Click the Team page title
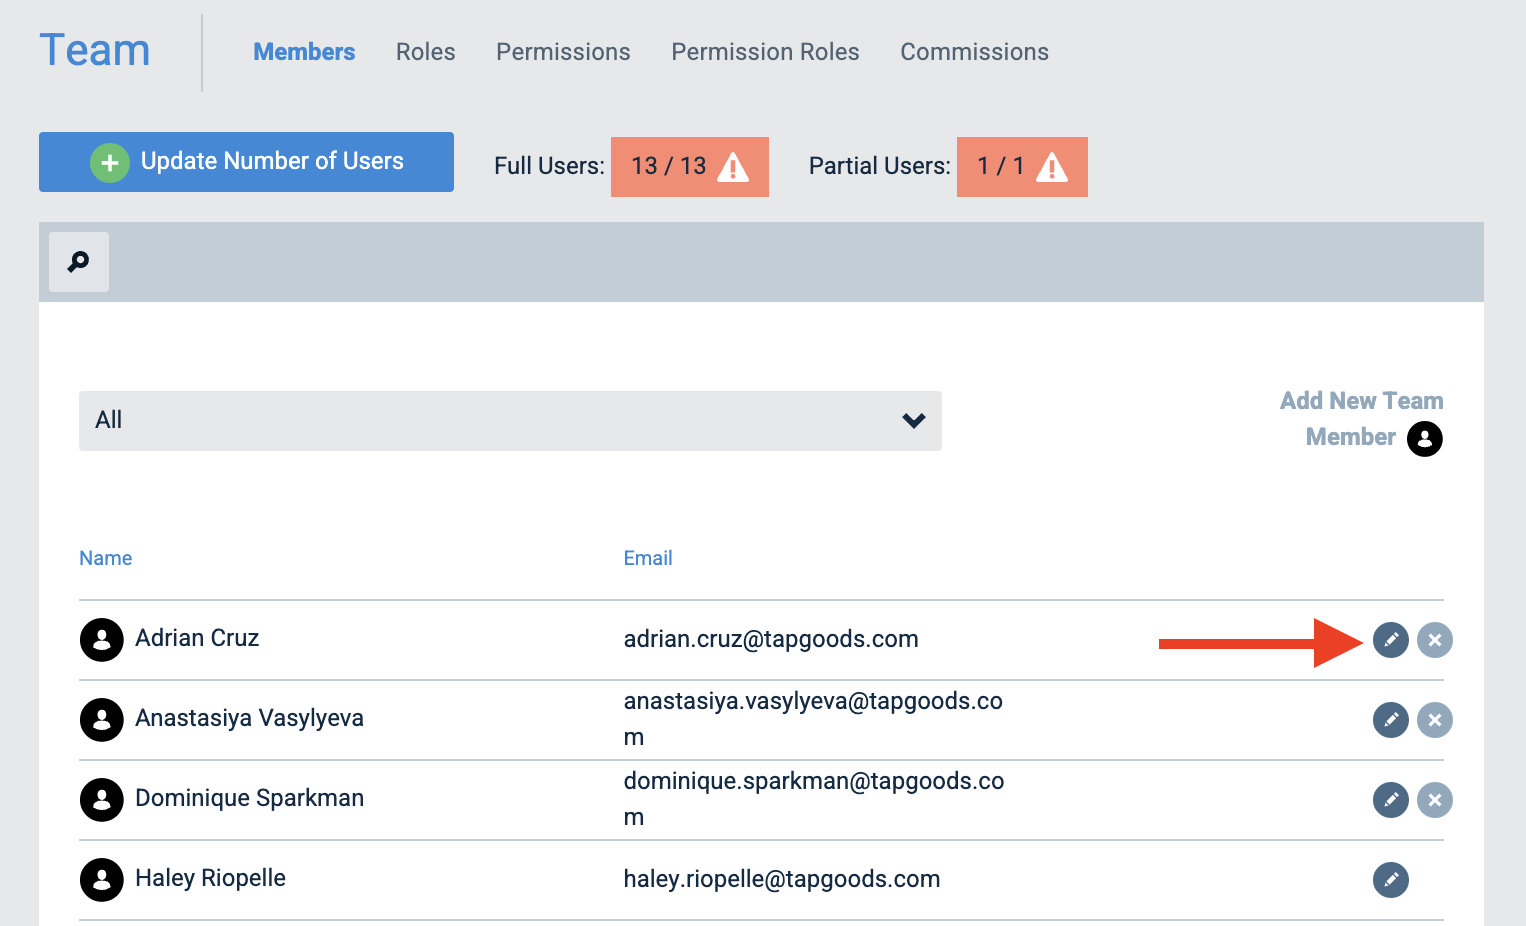 [95, 50]
